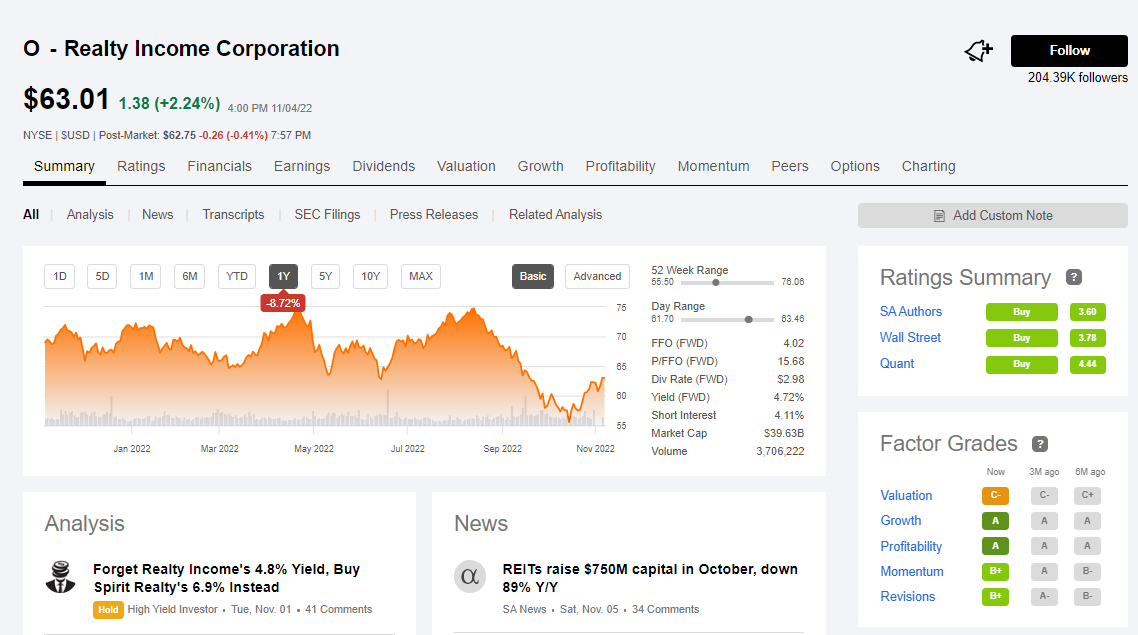Switch chart to Basic mode
Image resolution: width=1138 pixels, height=635 pixels.
point(533,276)
